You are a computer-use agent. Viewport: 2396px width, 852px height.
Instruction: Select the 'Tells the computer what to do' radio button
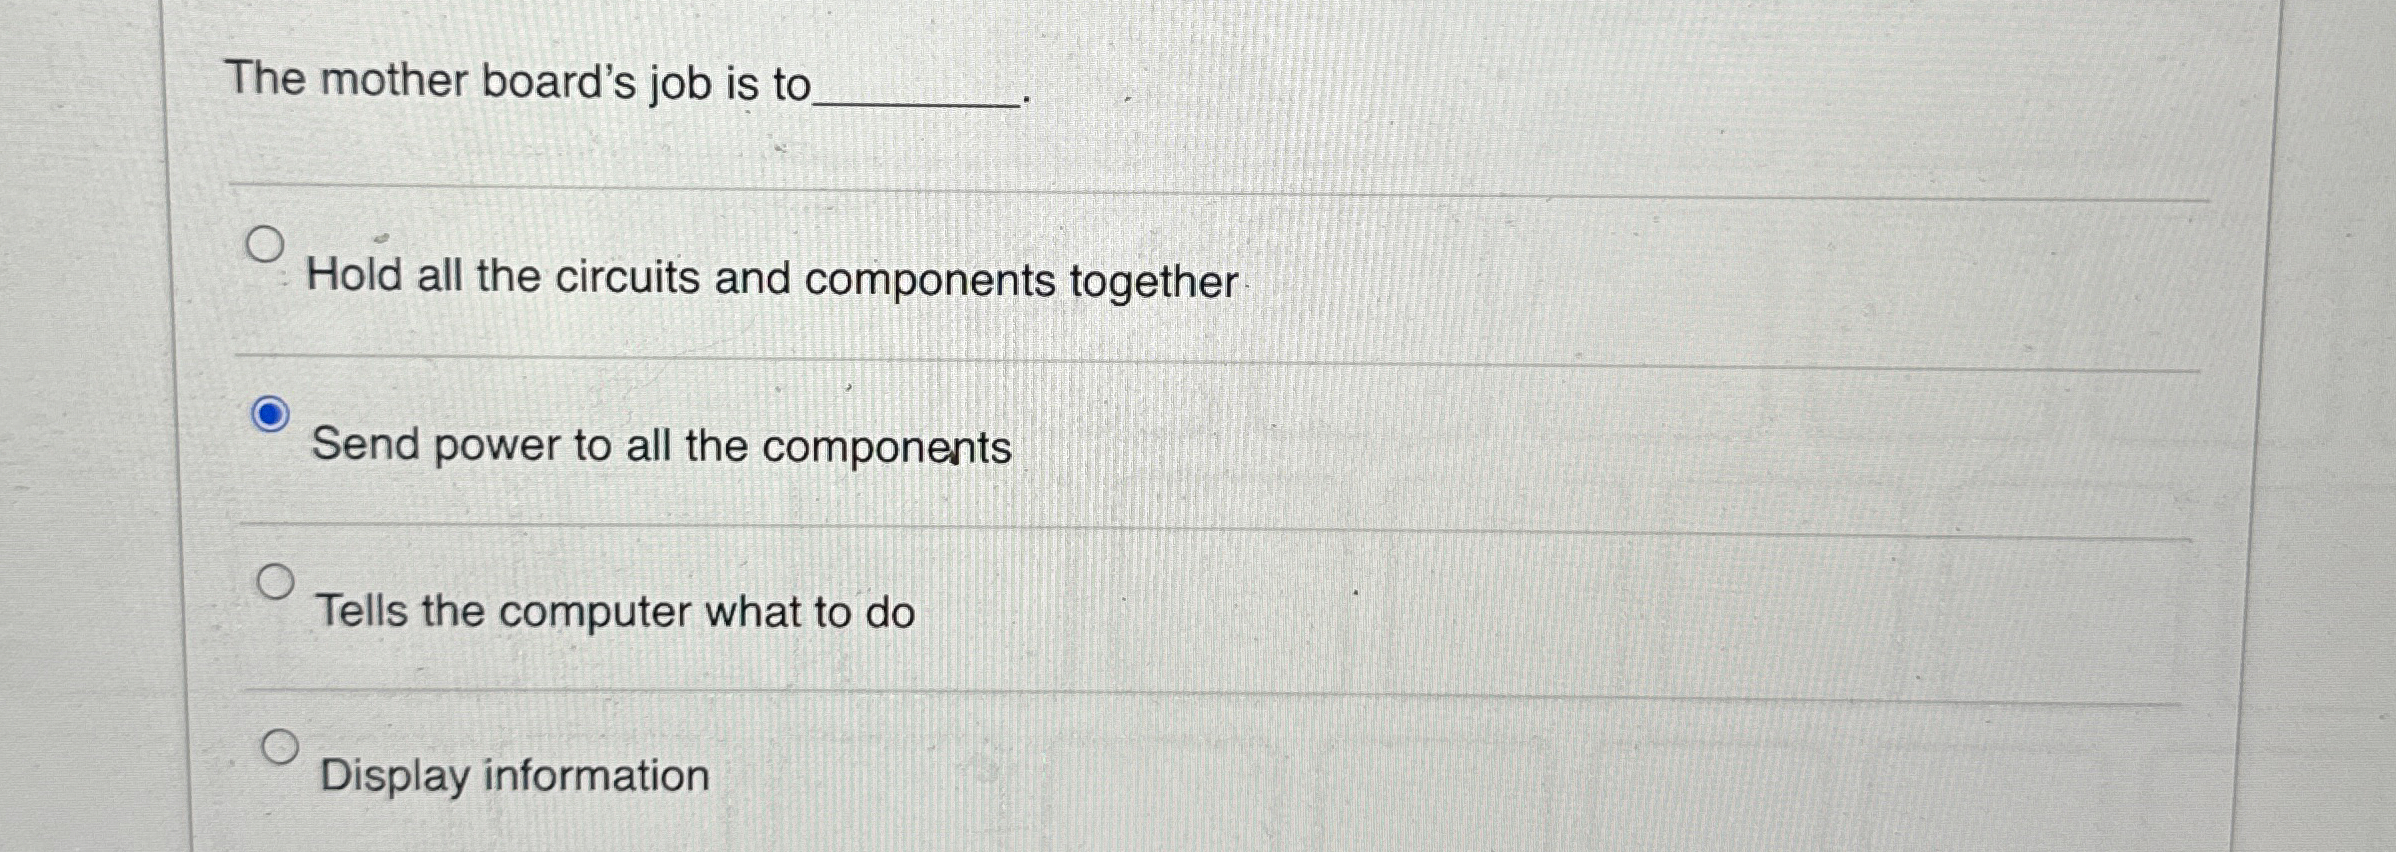tap(276, 578)
